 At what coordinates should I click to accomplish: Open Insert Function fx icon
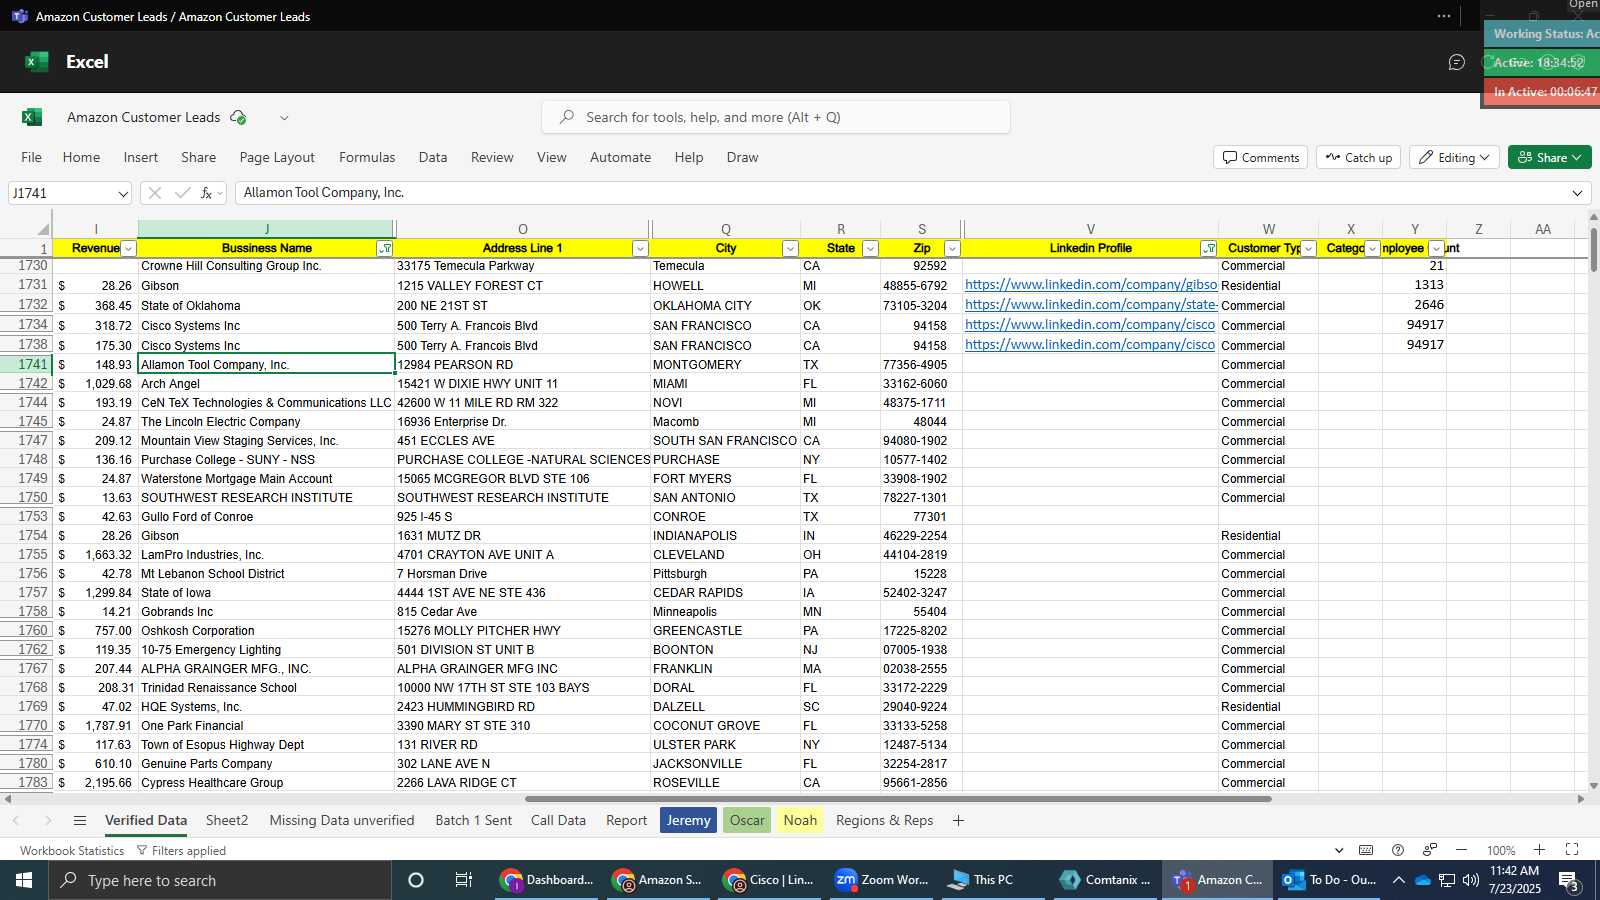206,193
